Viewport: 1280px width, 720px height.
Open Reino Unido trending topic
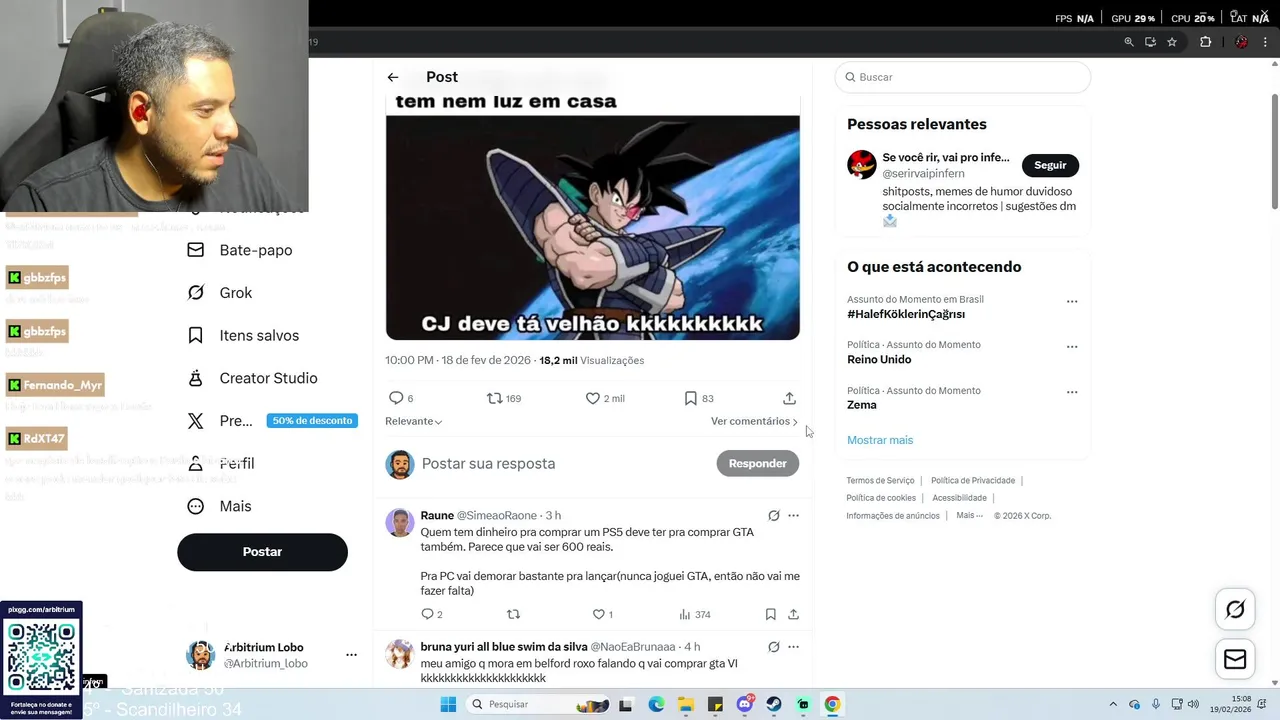click(x=879, y=360)
